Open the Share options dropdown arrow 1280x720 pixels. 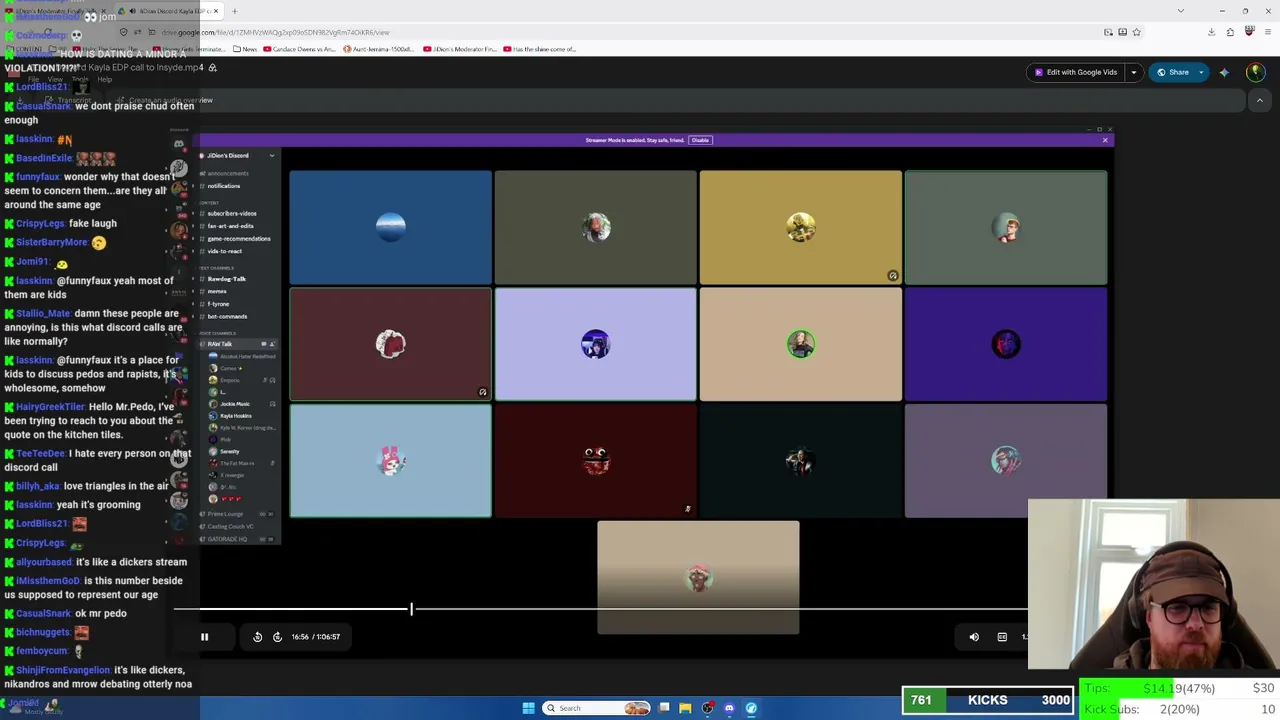pyautogui.click(x=1201, y=72)
